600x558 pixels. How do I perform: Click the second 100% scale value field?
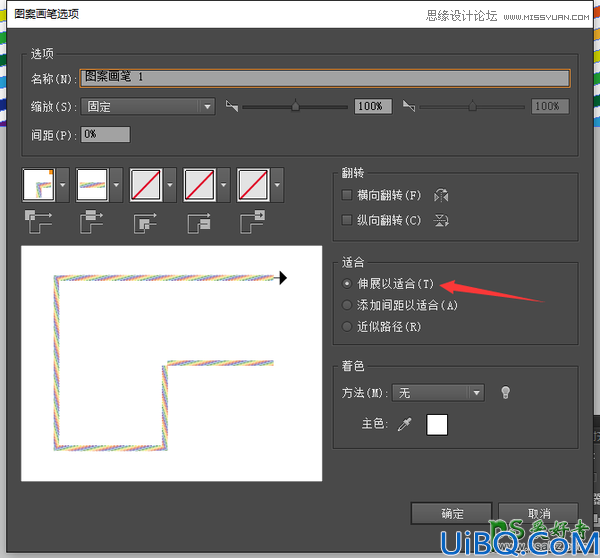pos(550,106)
